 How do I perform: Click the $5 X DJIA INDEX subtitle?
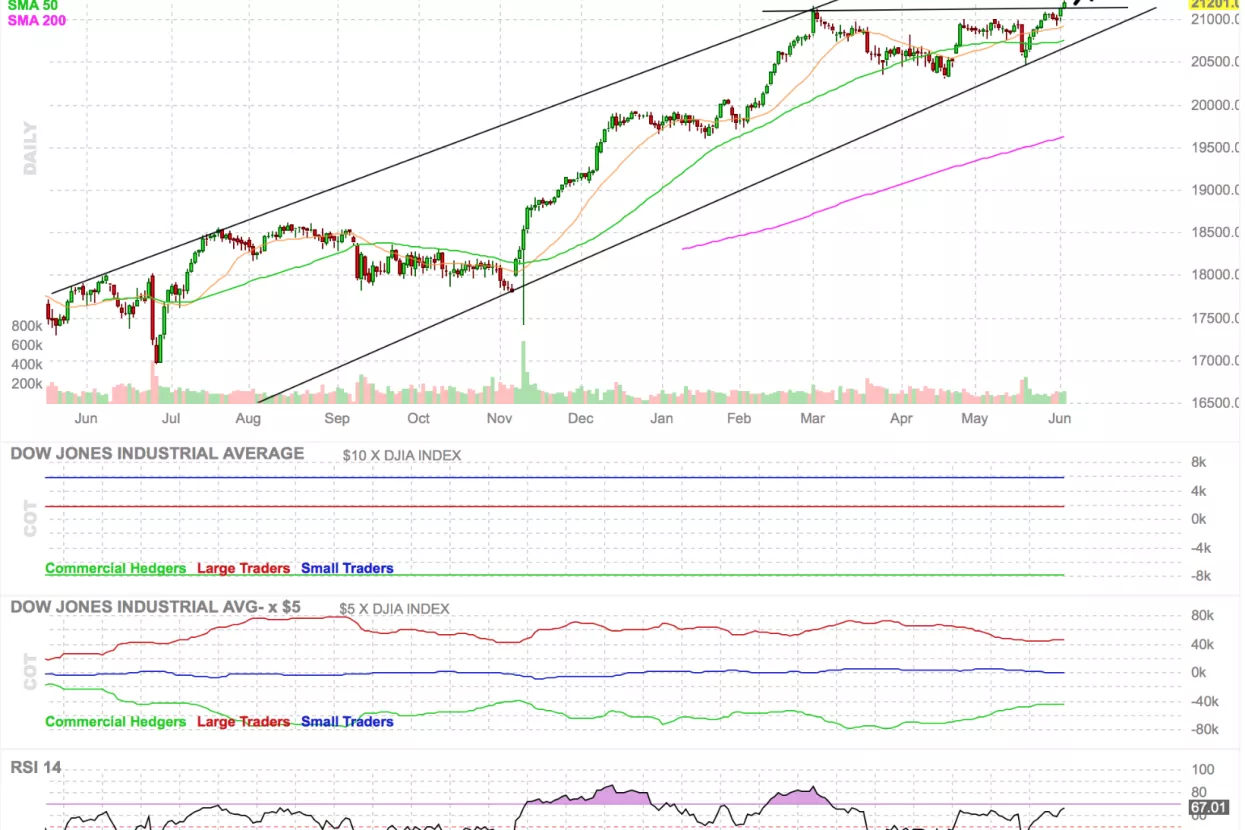point(394,608)
